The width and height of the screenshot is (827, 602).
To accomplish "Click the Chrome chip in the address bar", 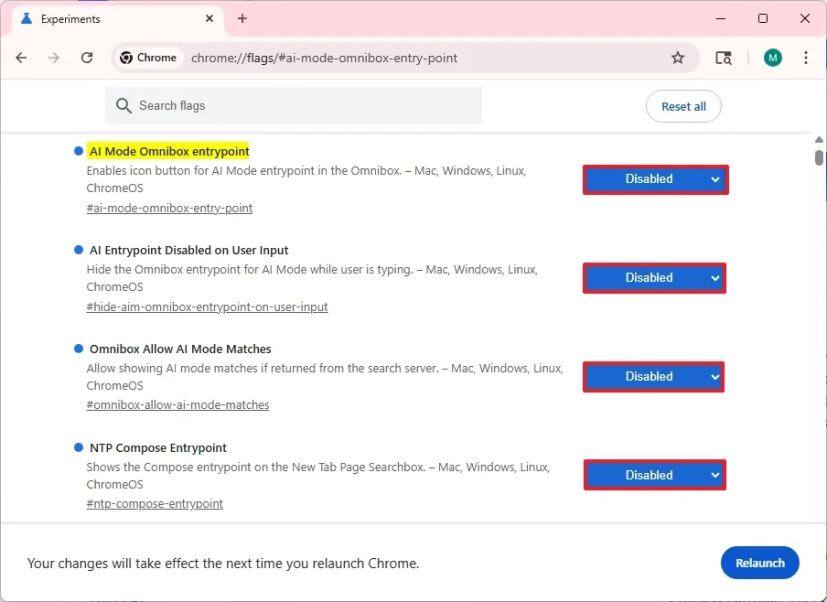I will pyautogui.click(x=148, y=57).
